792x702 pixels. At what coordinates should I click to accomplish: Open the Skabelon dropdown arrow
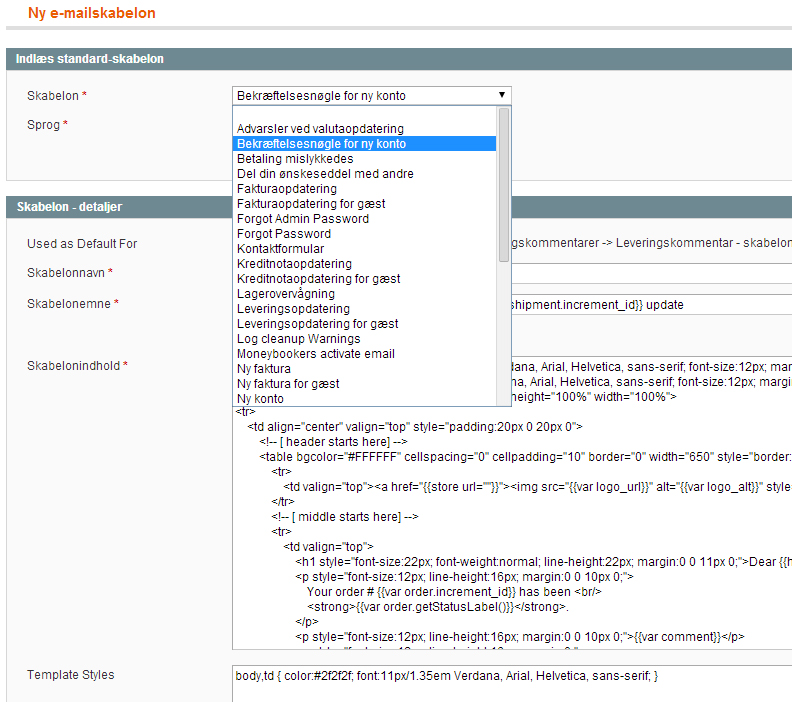click(502, 96)
